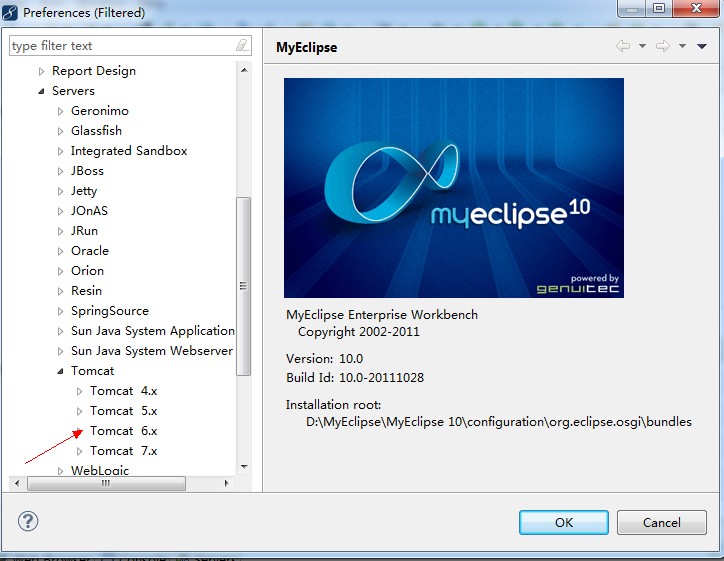Select Oracle in the server list
The height and width of the screenshot is (561, 724).
click(x=90, y=251)
